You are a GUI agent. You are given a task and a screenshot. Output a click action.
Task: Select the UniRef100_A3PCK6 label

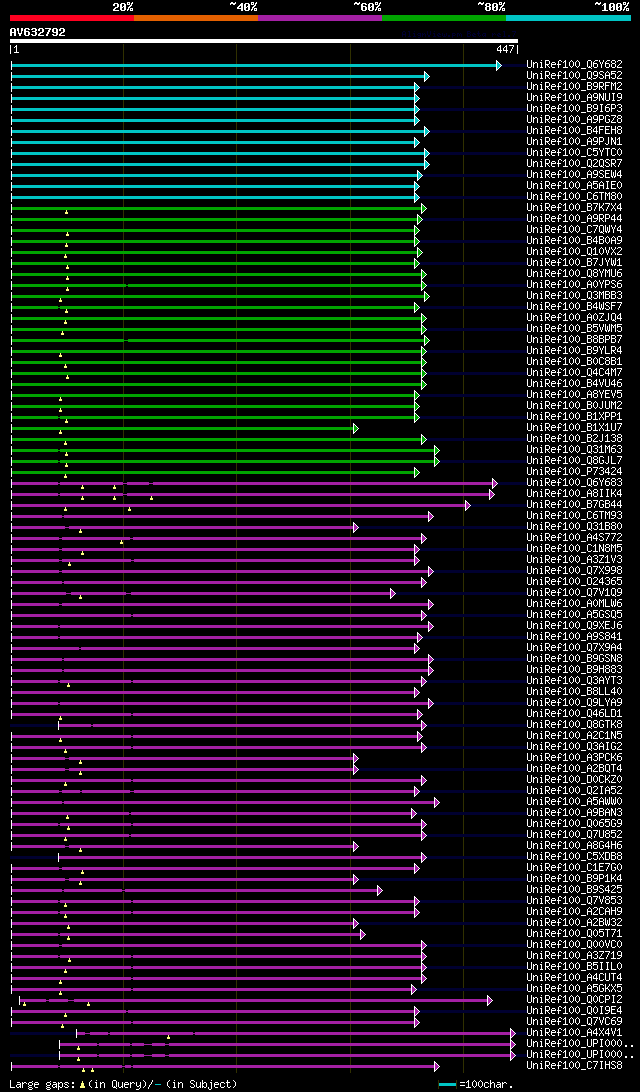pos(575,758)
